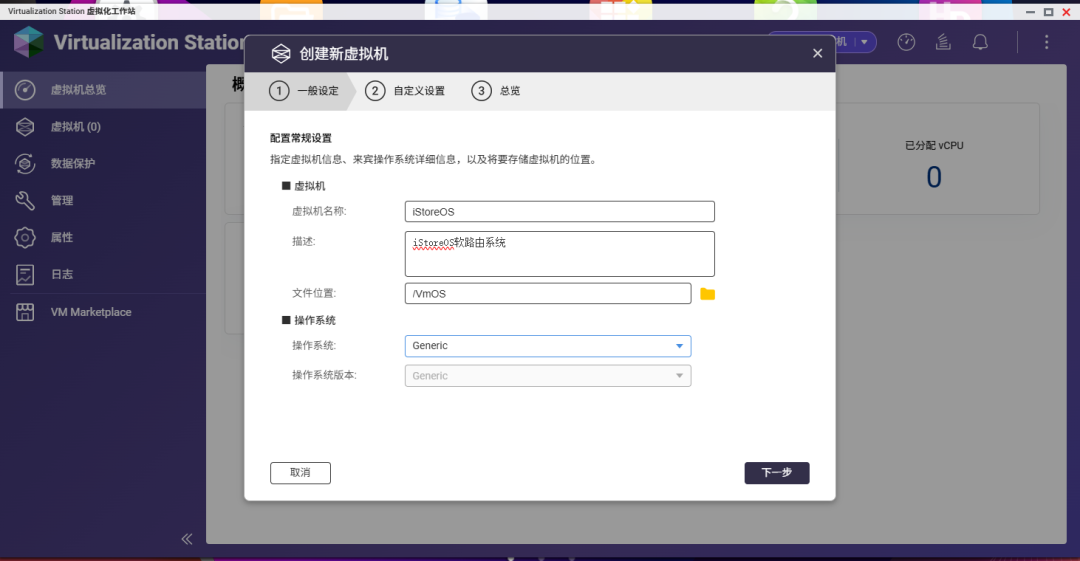This screenshot has width=1080, height=561.
Task: Expand the create VM button dropdown arrow
Action: pos(864,42)
